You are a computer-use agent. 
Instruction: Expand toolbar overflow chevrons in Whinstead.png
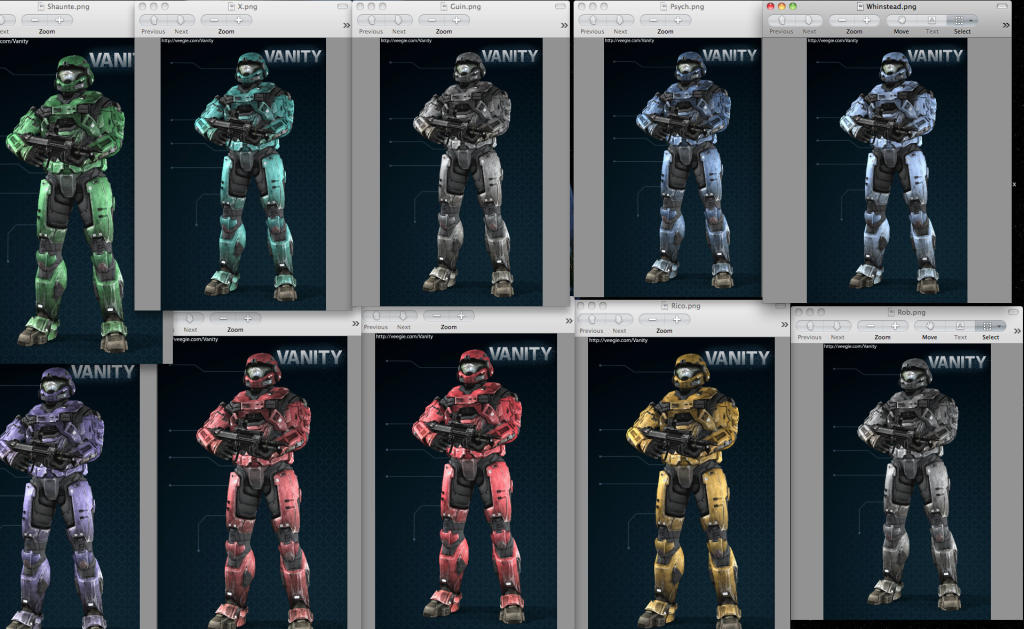tap(1006, 25)
